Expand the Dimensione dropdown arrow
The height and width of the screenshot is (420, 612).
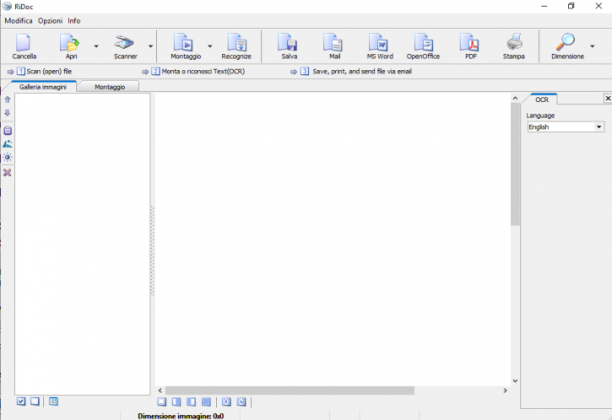[x=592, y=46]
